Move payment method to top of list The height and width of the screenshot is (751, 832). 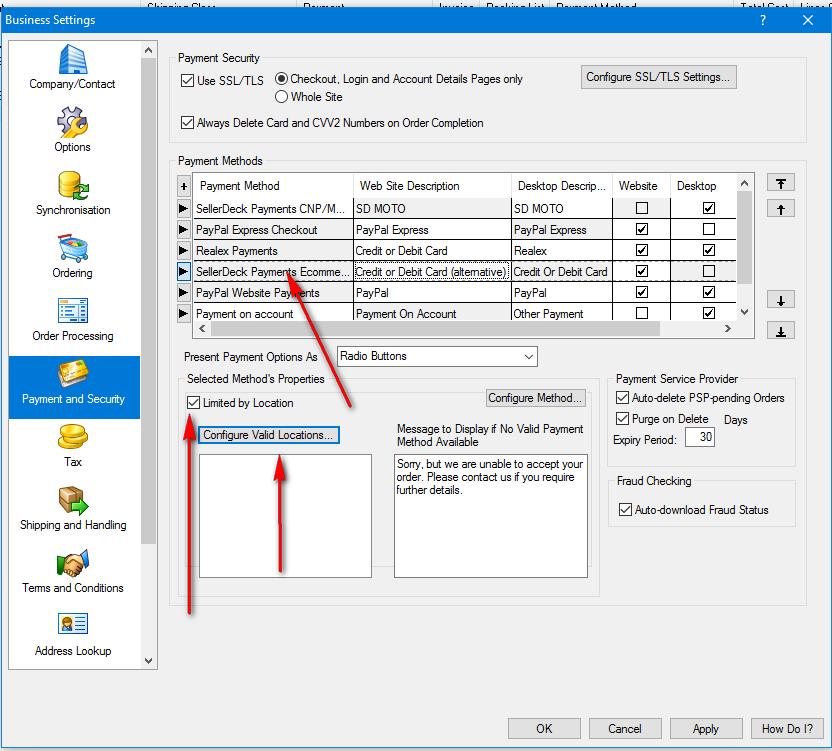780,183
